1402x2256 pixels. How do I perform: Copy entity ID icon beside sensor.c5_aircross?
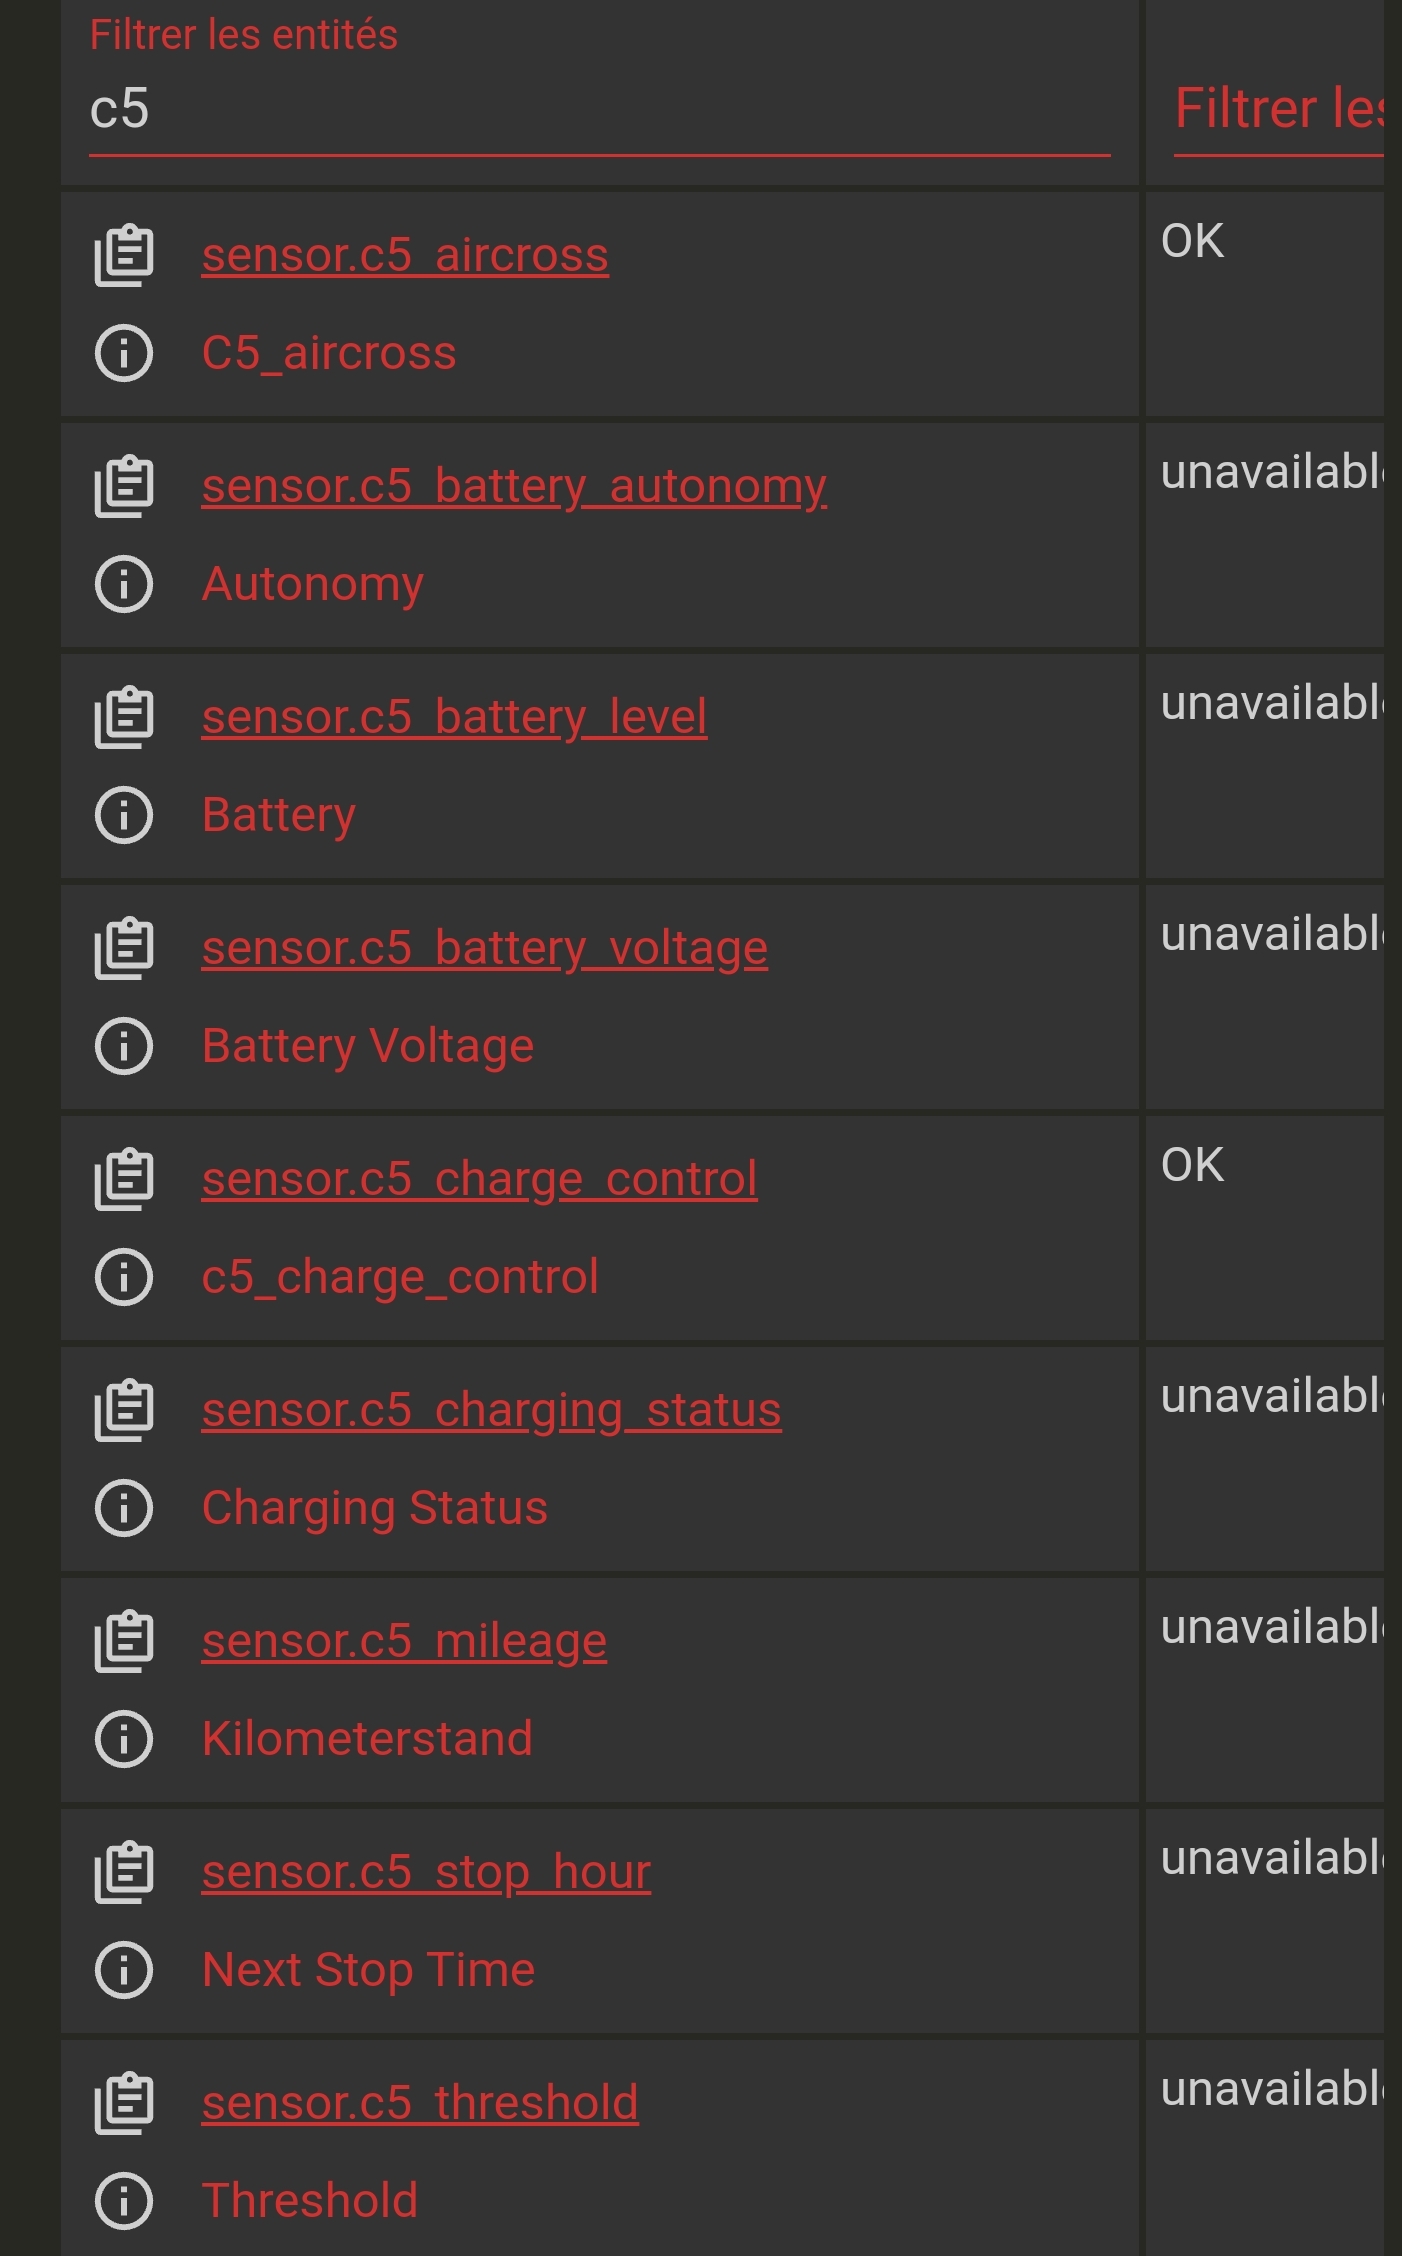coord(124,256)
